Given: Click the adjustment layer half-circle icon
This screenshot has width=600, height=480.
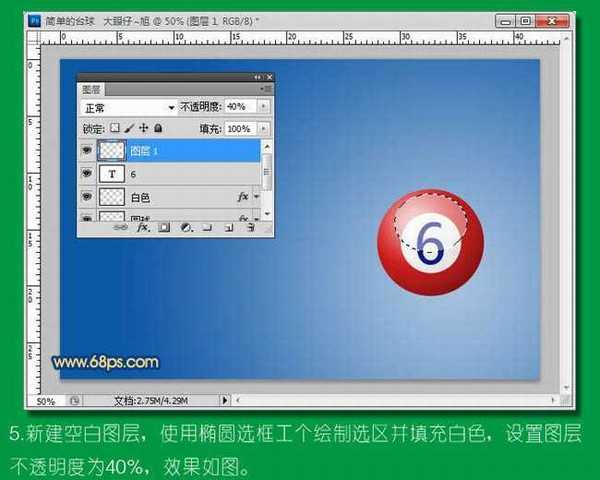Looking at the screenshot, I should point(185,228).
